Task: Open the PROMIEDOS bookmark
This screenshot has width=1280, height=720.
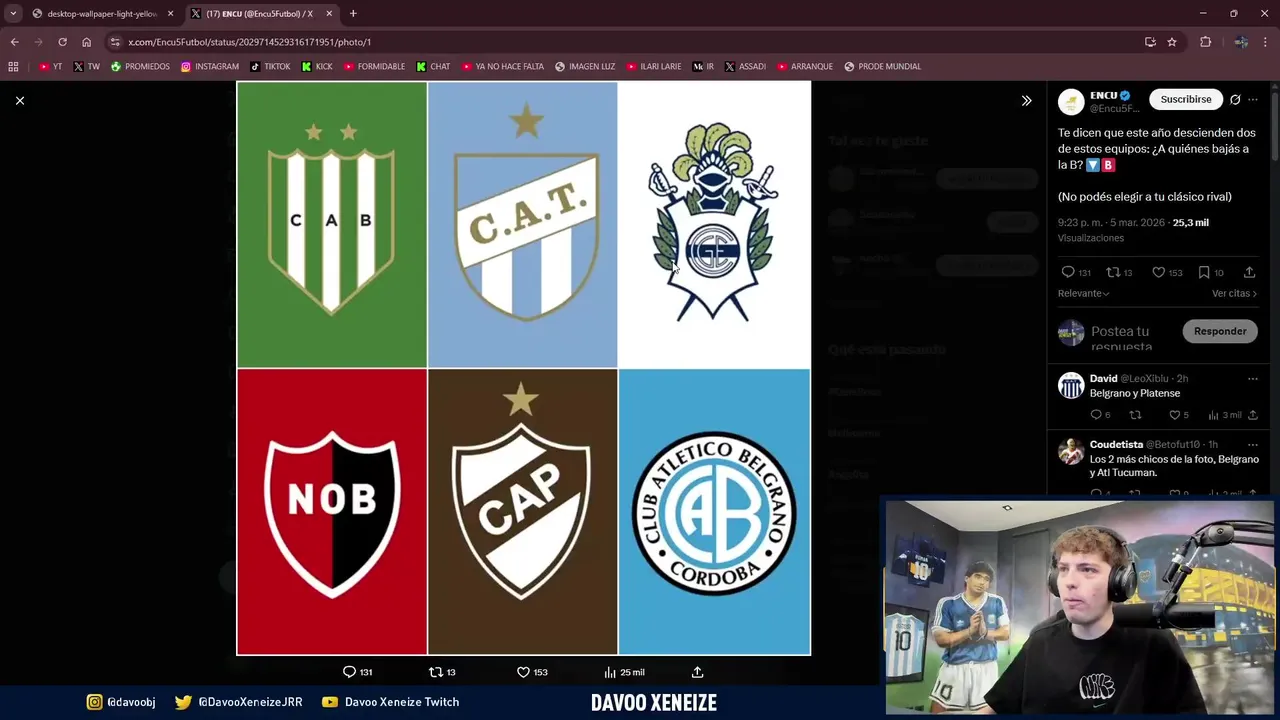Action: pos(140,67)
